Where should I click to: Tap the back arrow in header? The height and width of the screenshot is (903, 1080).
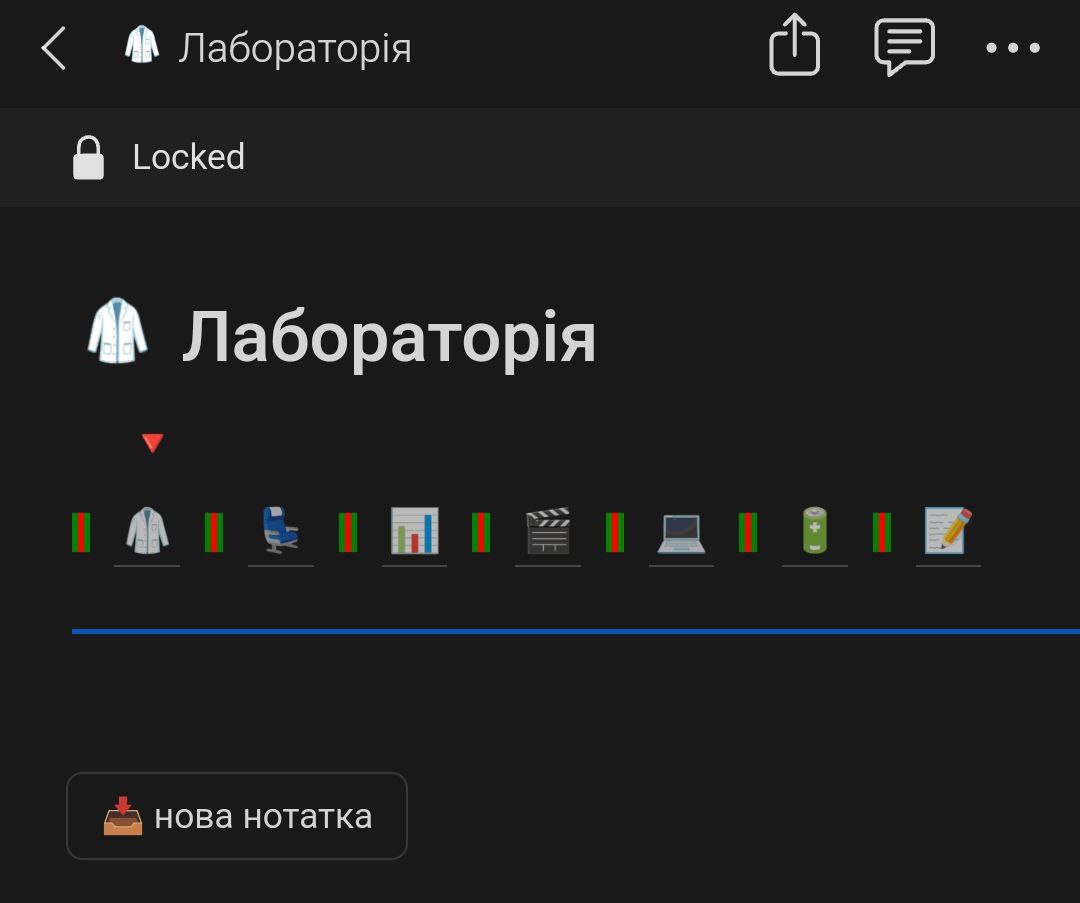tap(54, 48)
